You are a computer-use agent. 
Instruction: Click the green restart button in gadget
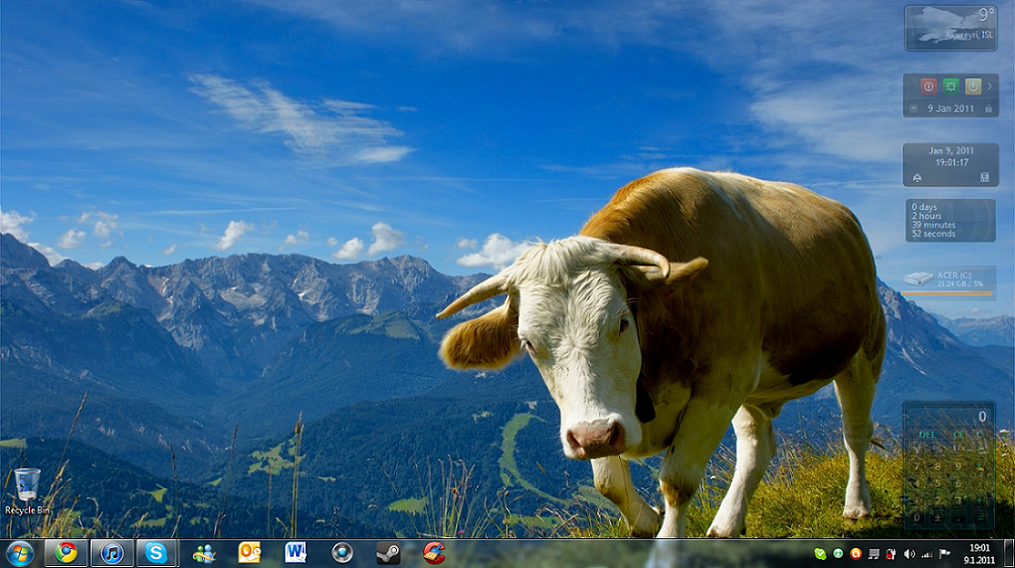point(951,87)
